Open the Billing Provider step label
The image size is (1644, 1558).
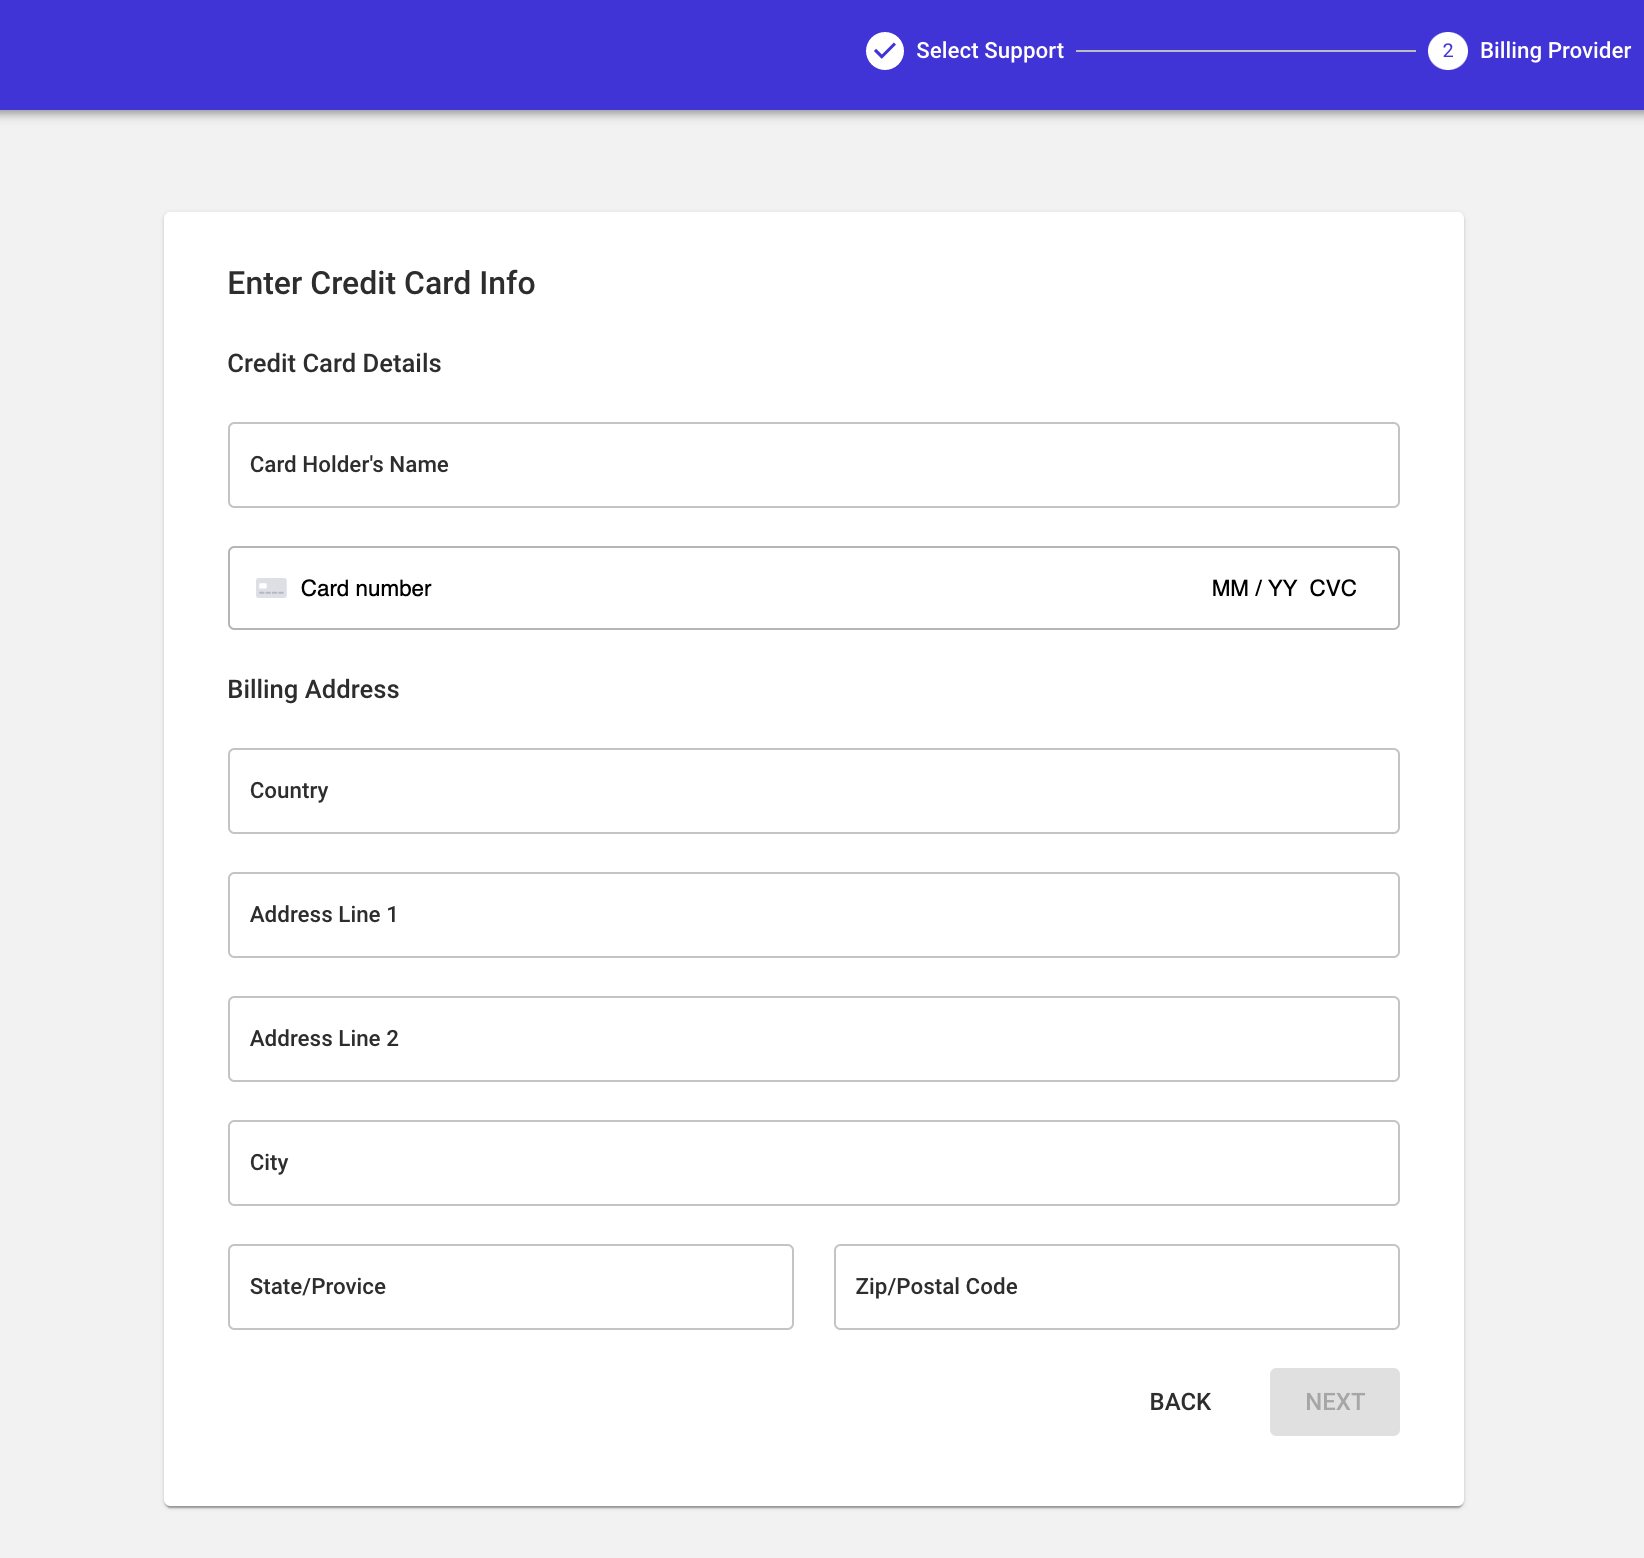1555,51
